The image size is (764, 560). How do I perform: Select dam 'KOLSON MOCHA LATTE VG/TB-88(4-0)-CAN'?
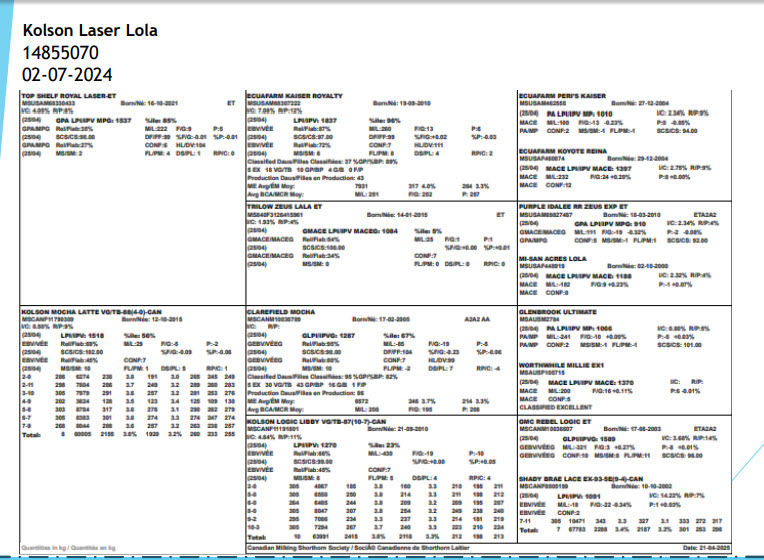point(92,312)
